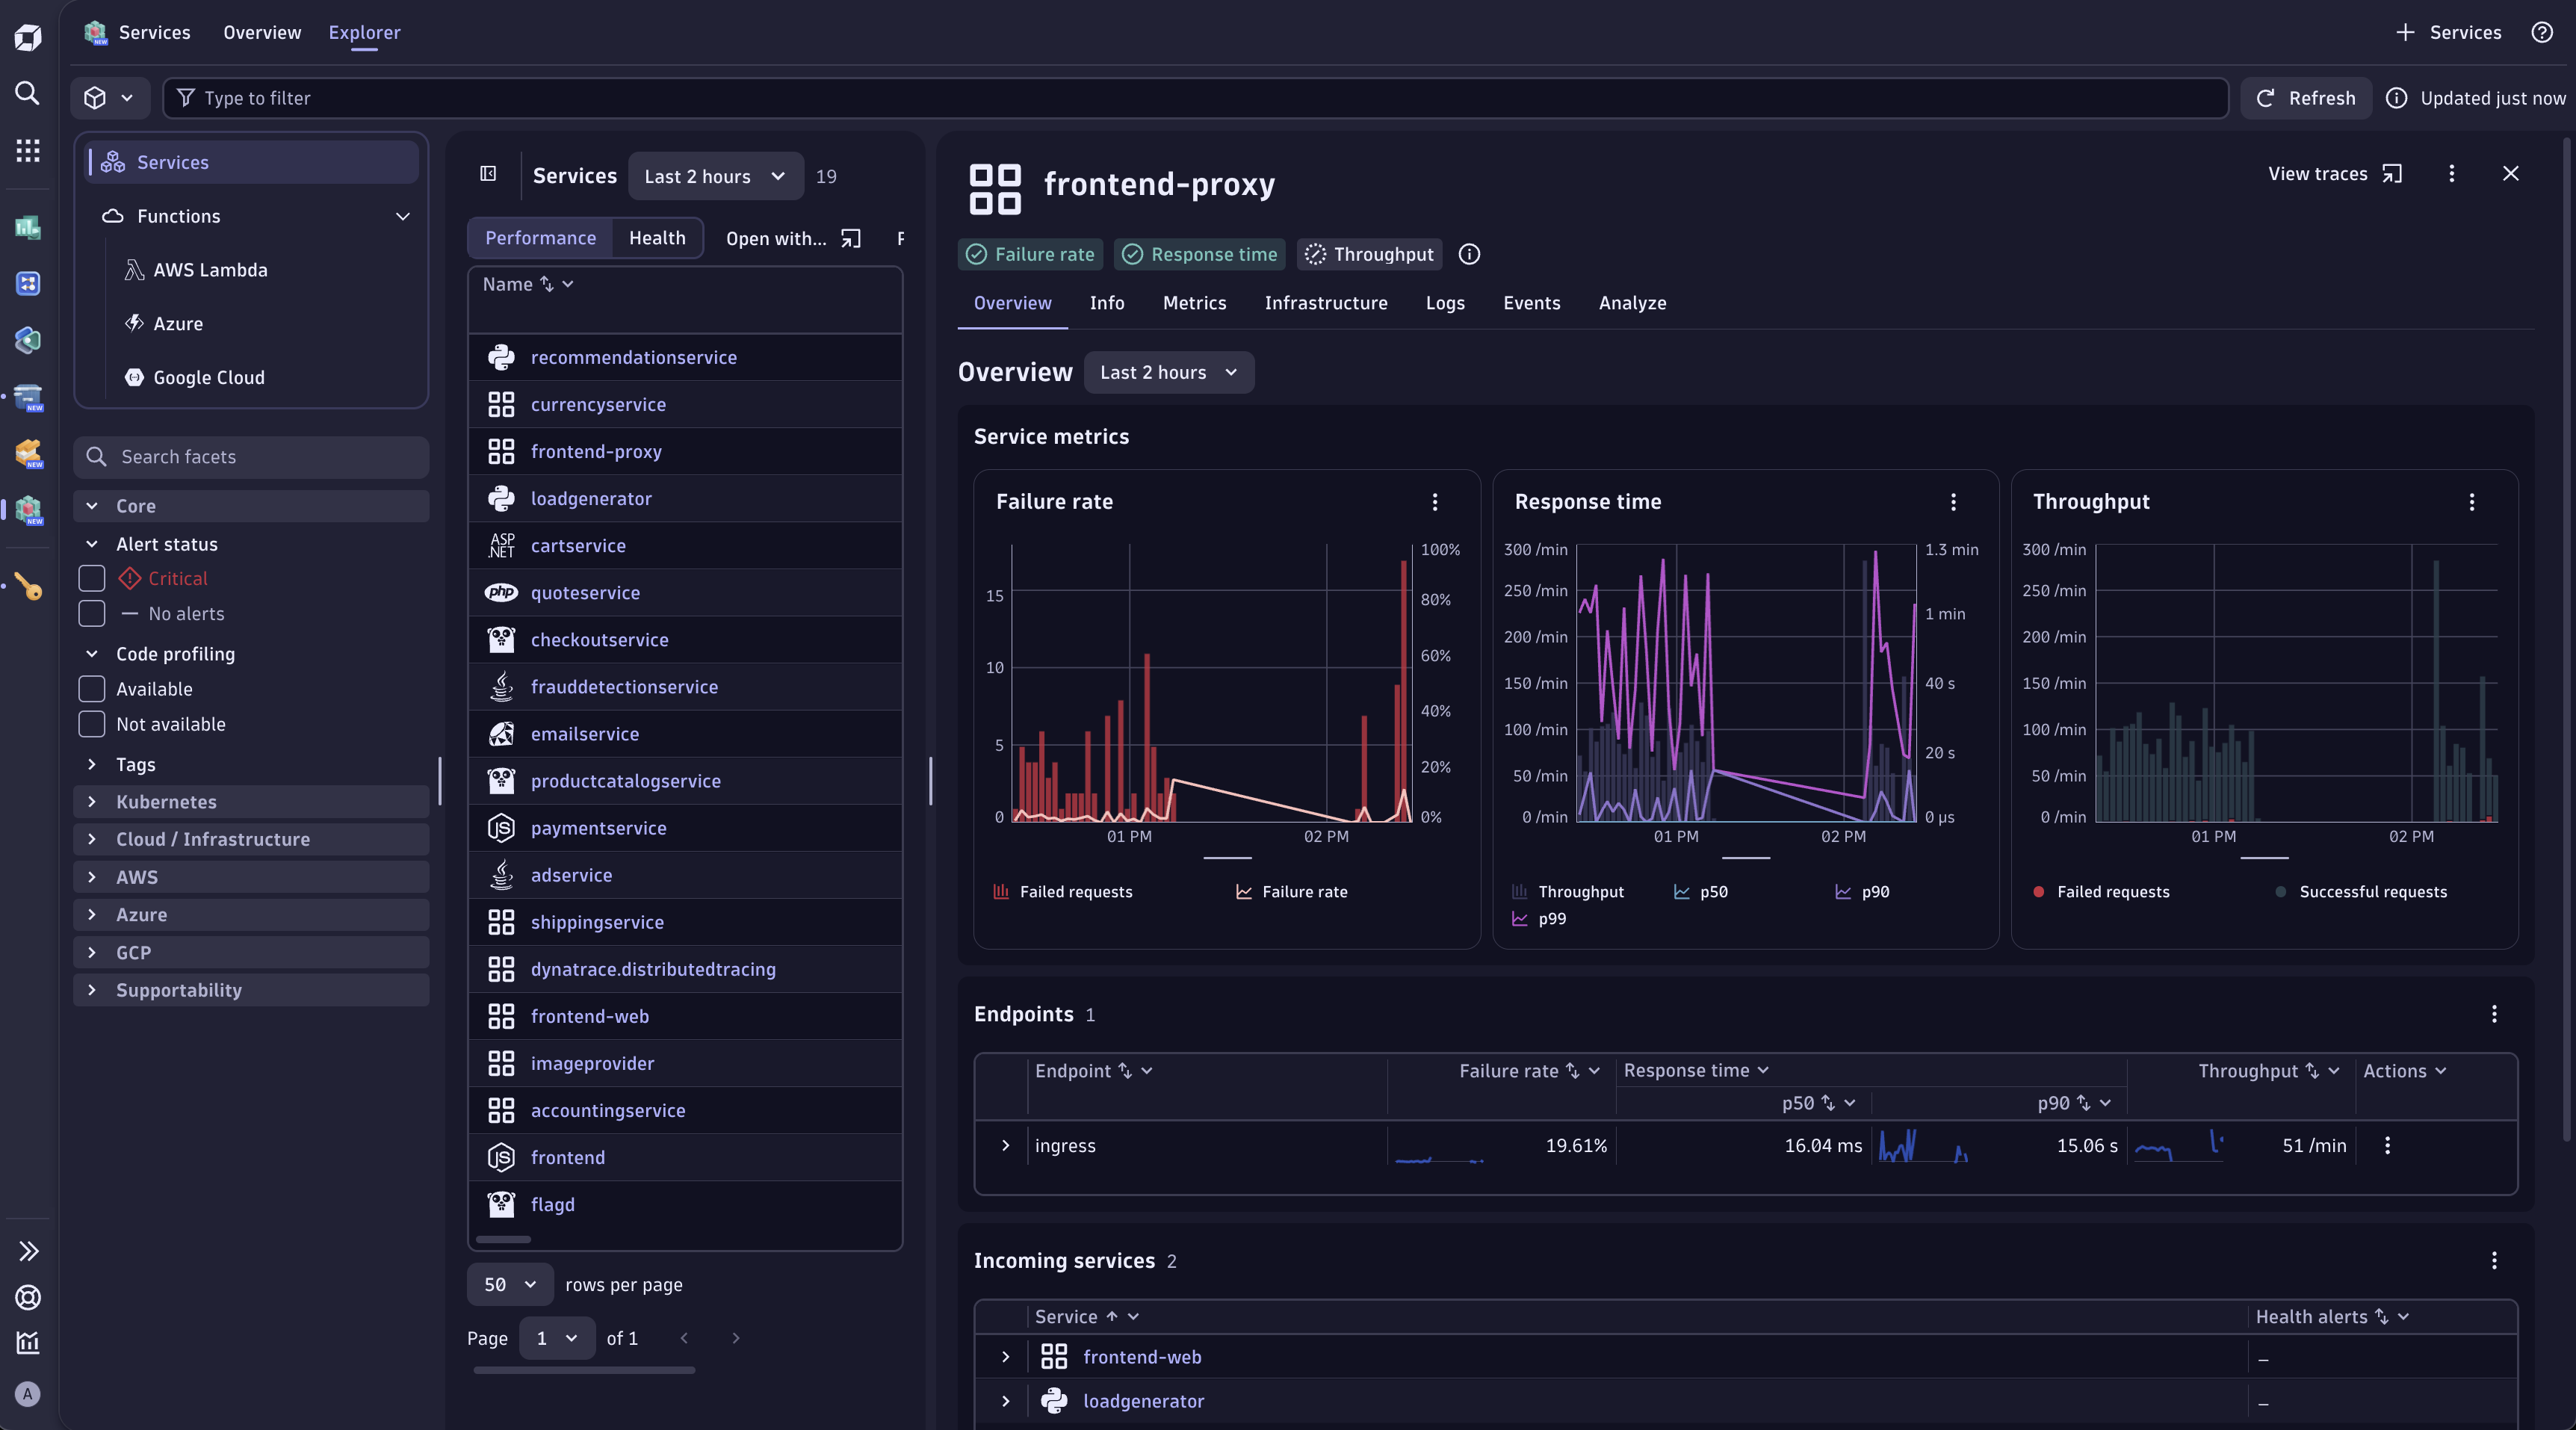Click the info icon beside the Throughput pill
This screenshot has width=2576, height=1430.
(1469, 254)
